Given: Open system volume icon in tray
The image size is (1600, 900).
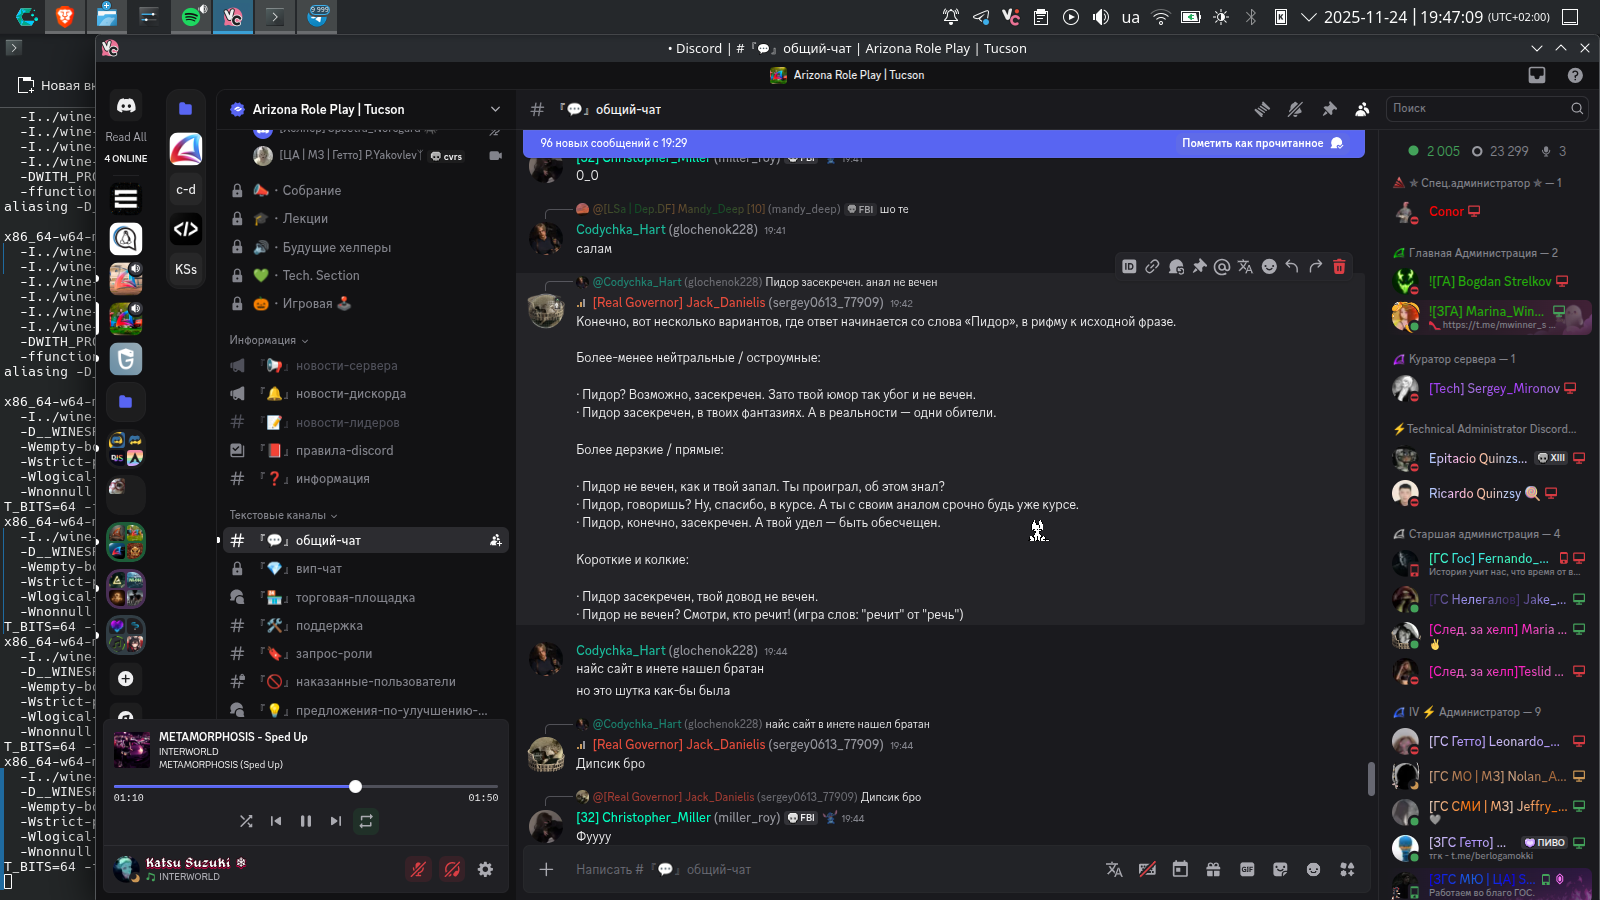Looking at the screenshot, I should click(x=1101, y=17).
